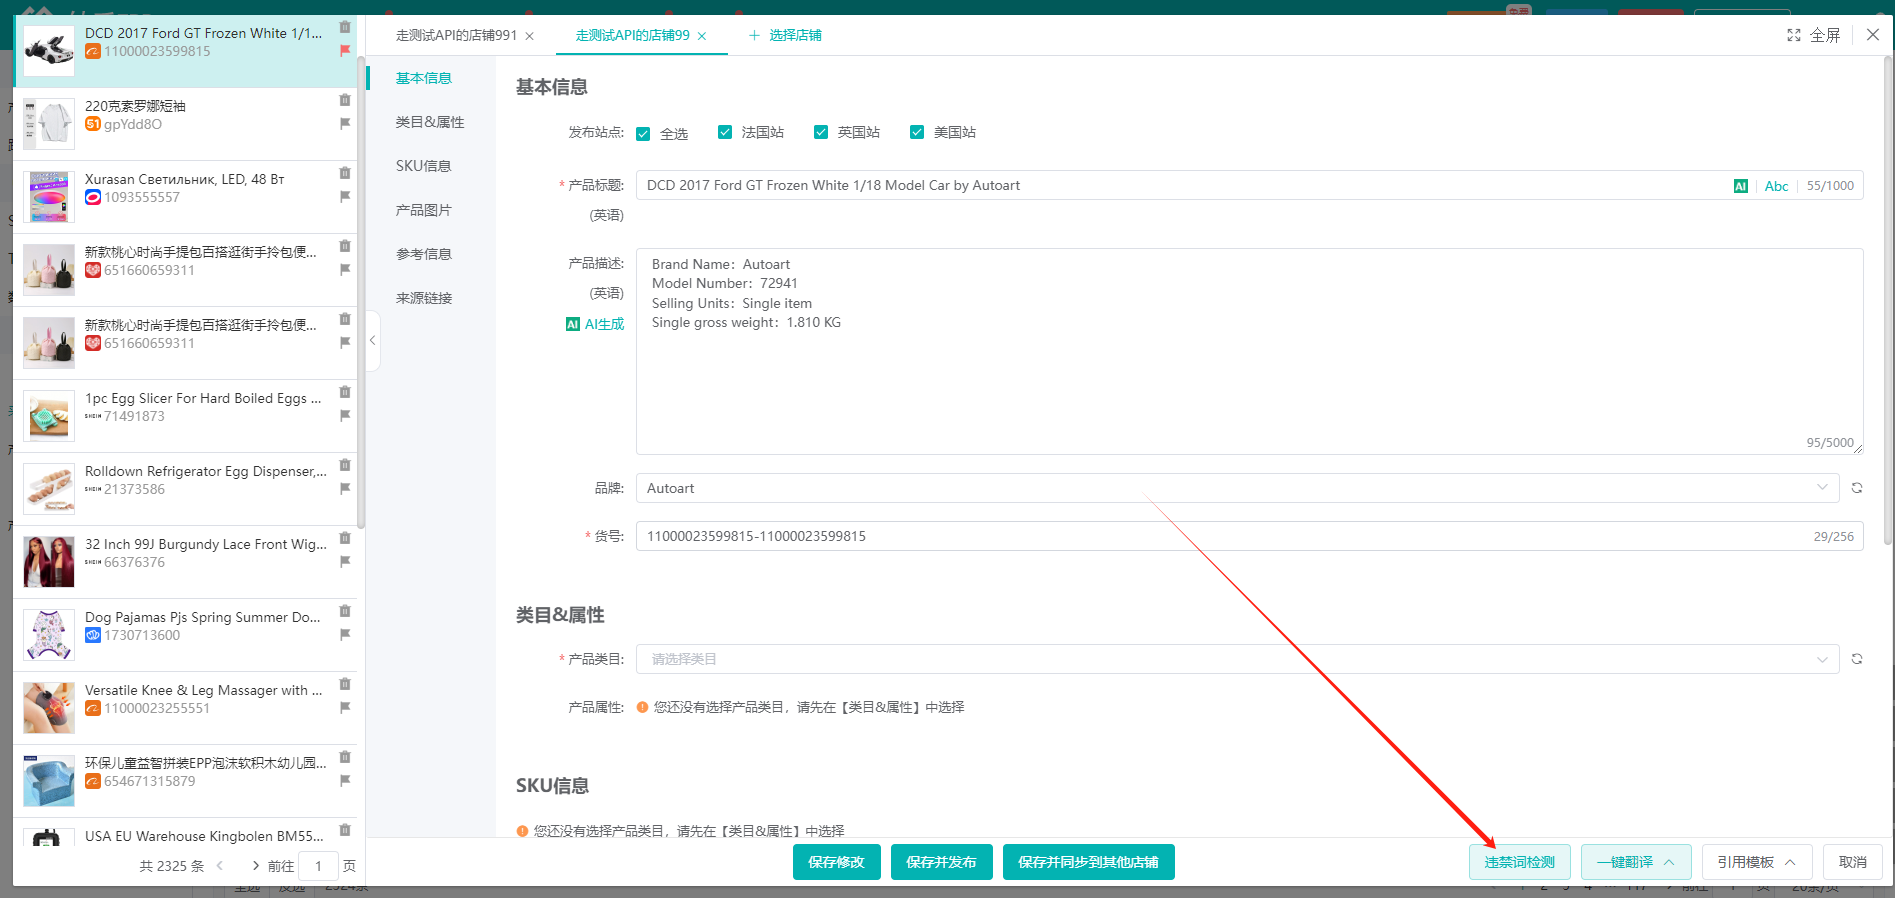Click the 取消 button
The width and height of the screenshot is (1895, 898).
(1853, 862)
